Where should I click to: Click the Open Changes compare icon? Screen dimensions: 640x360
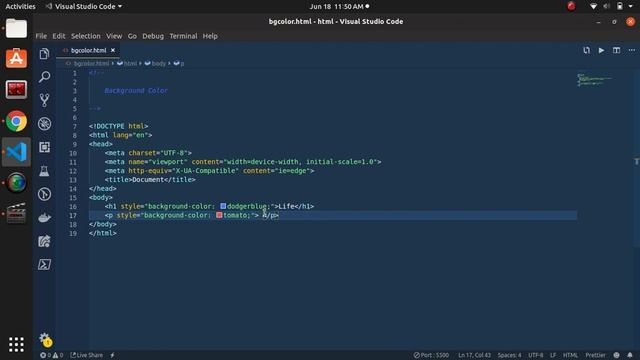[x=586, y=50]
